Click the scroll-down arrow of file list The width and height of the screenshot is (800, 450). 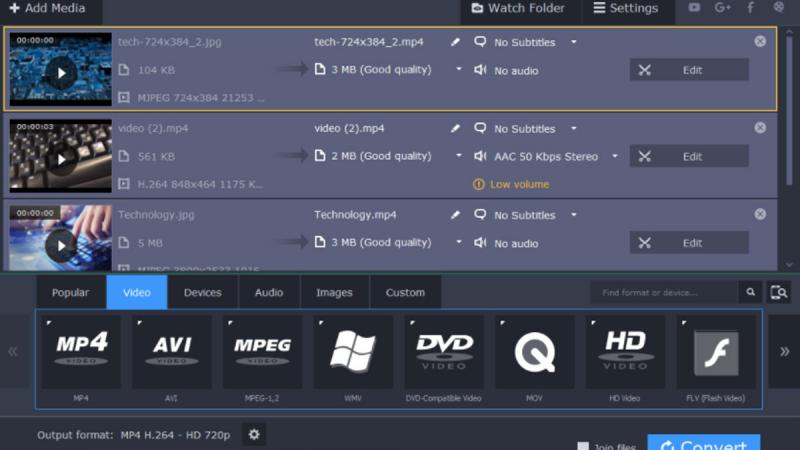[789, 264]
